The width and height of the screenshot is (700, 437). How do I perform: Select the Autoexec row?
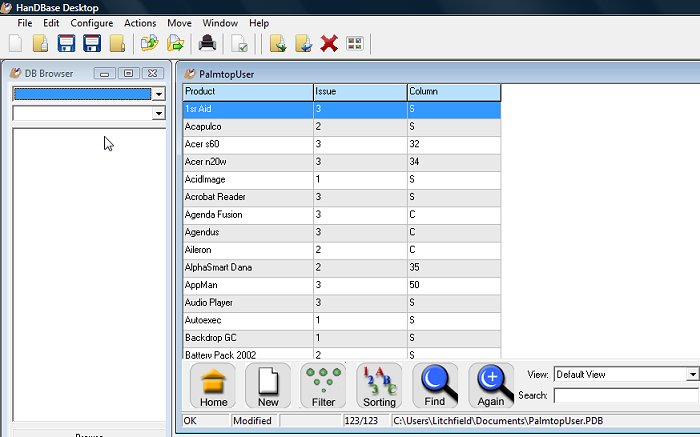342,320
